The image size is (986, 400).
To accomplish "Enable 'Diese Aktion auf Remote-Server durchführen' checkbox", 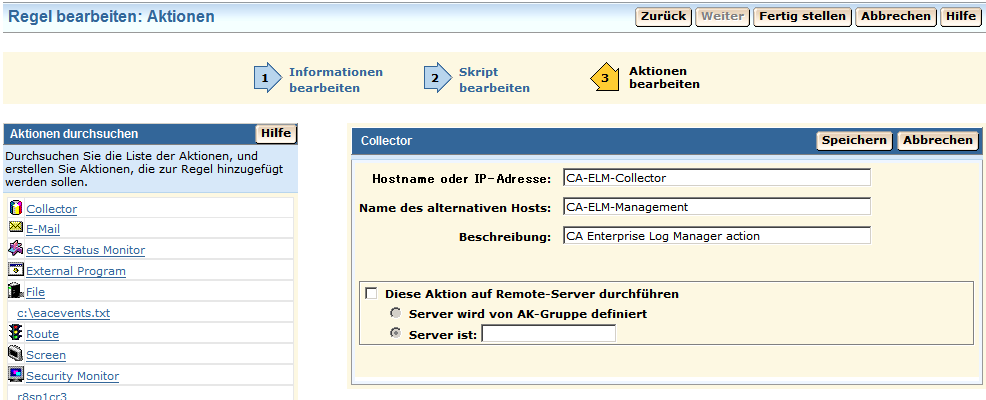I will point(372,294).
